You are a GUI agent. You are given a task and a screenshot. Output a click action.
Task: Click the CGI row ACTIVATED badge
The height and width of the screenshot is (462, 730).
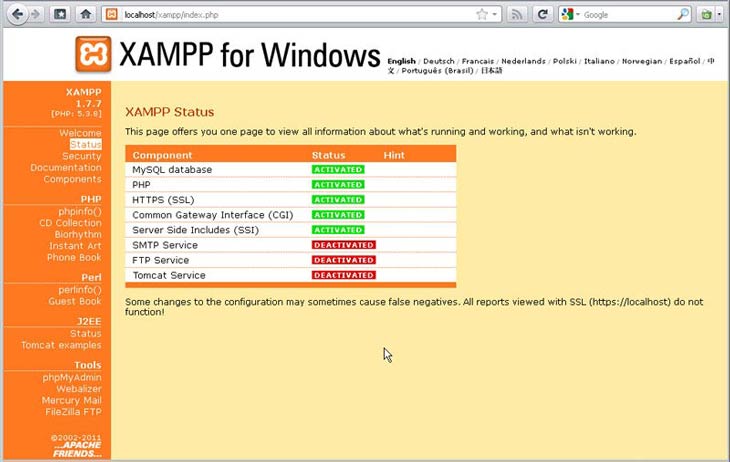[x=338, y=215]
